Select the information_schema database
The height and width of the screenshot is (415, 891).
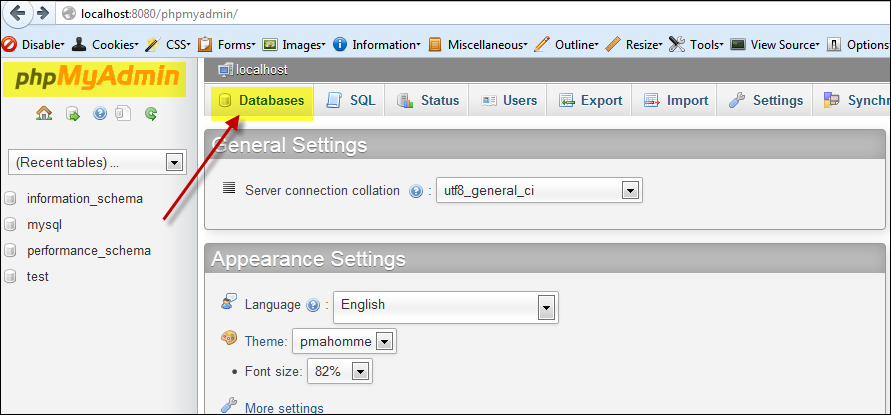[x=85, y=199]
